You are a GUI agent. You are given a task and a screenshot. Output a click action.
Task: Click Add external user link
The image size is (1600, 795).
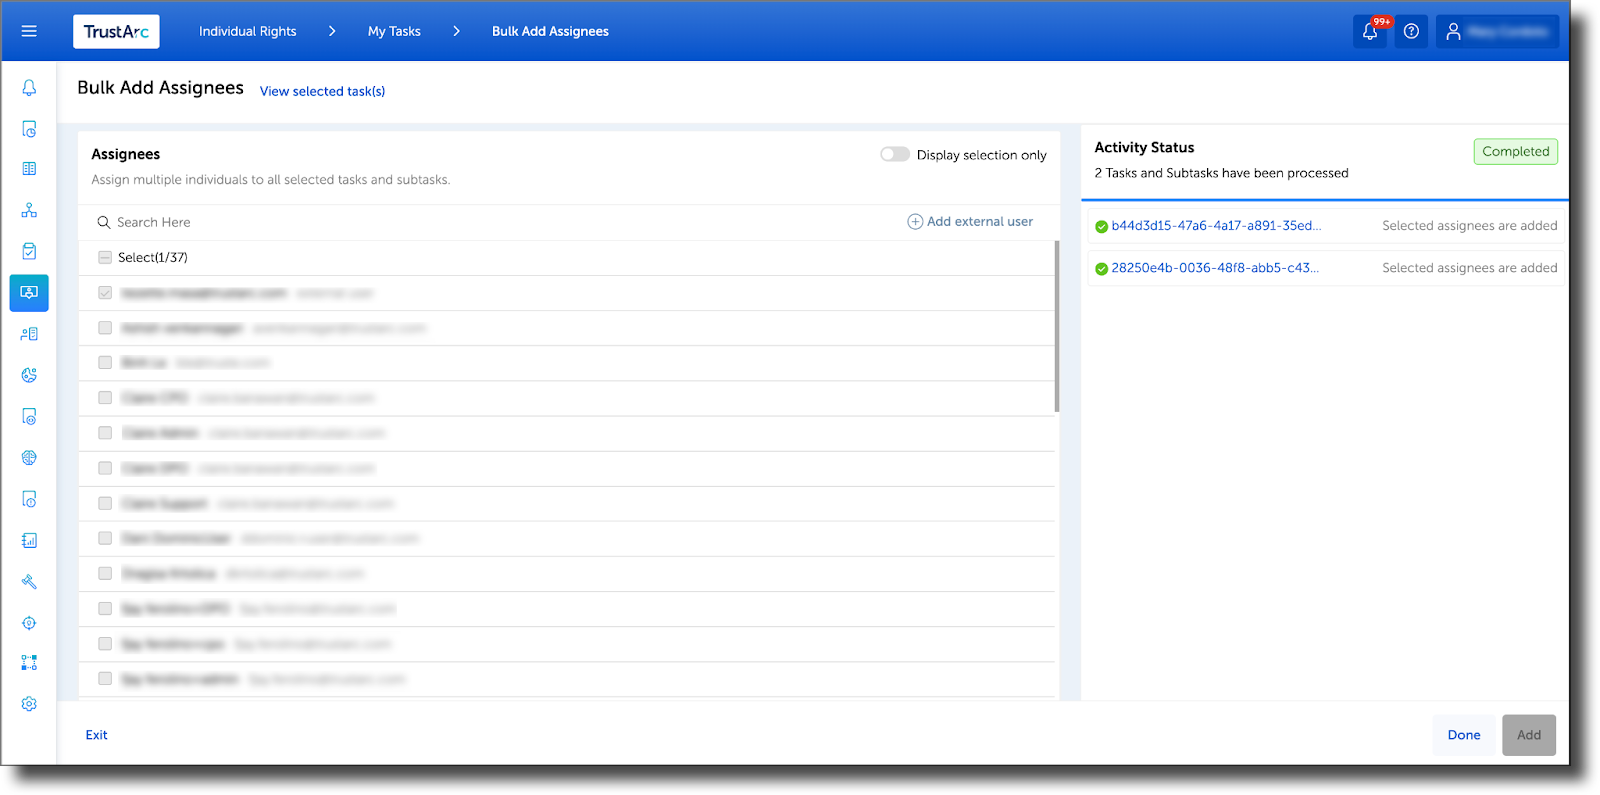pyautogui.click(x=980, y=221)
